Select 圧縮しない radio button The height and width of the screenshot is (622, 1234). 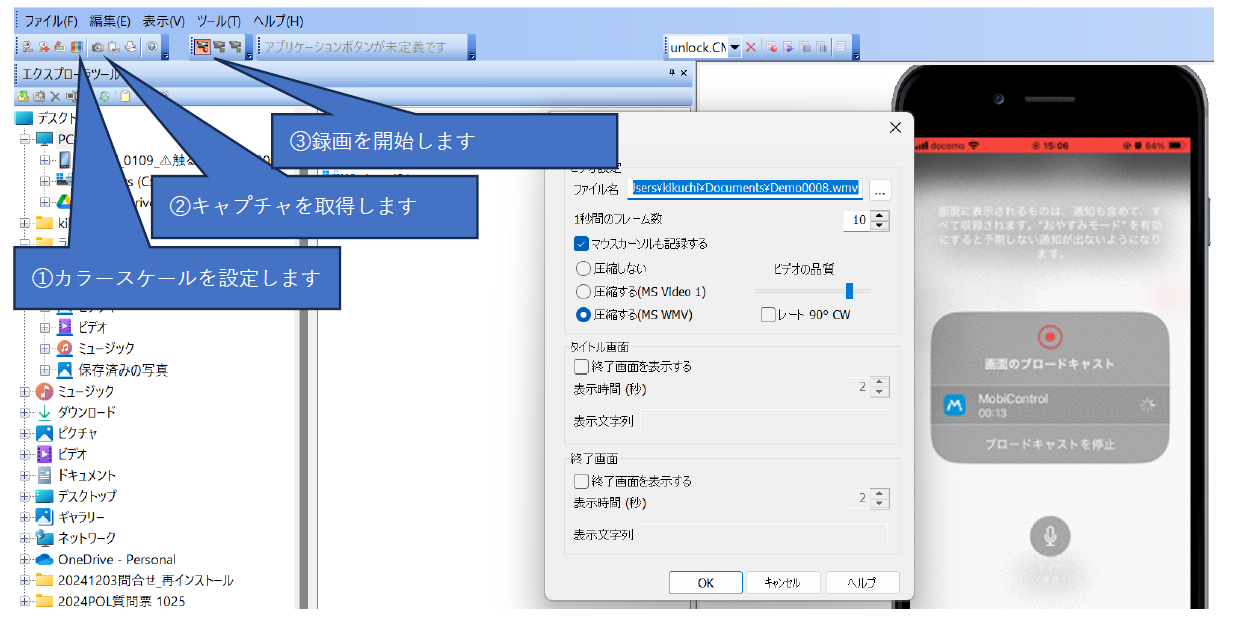[x=584, y=268]
